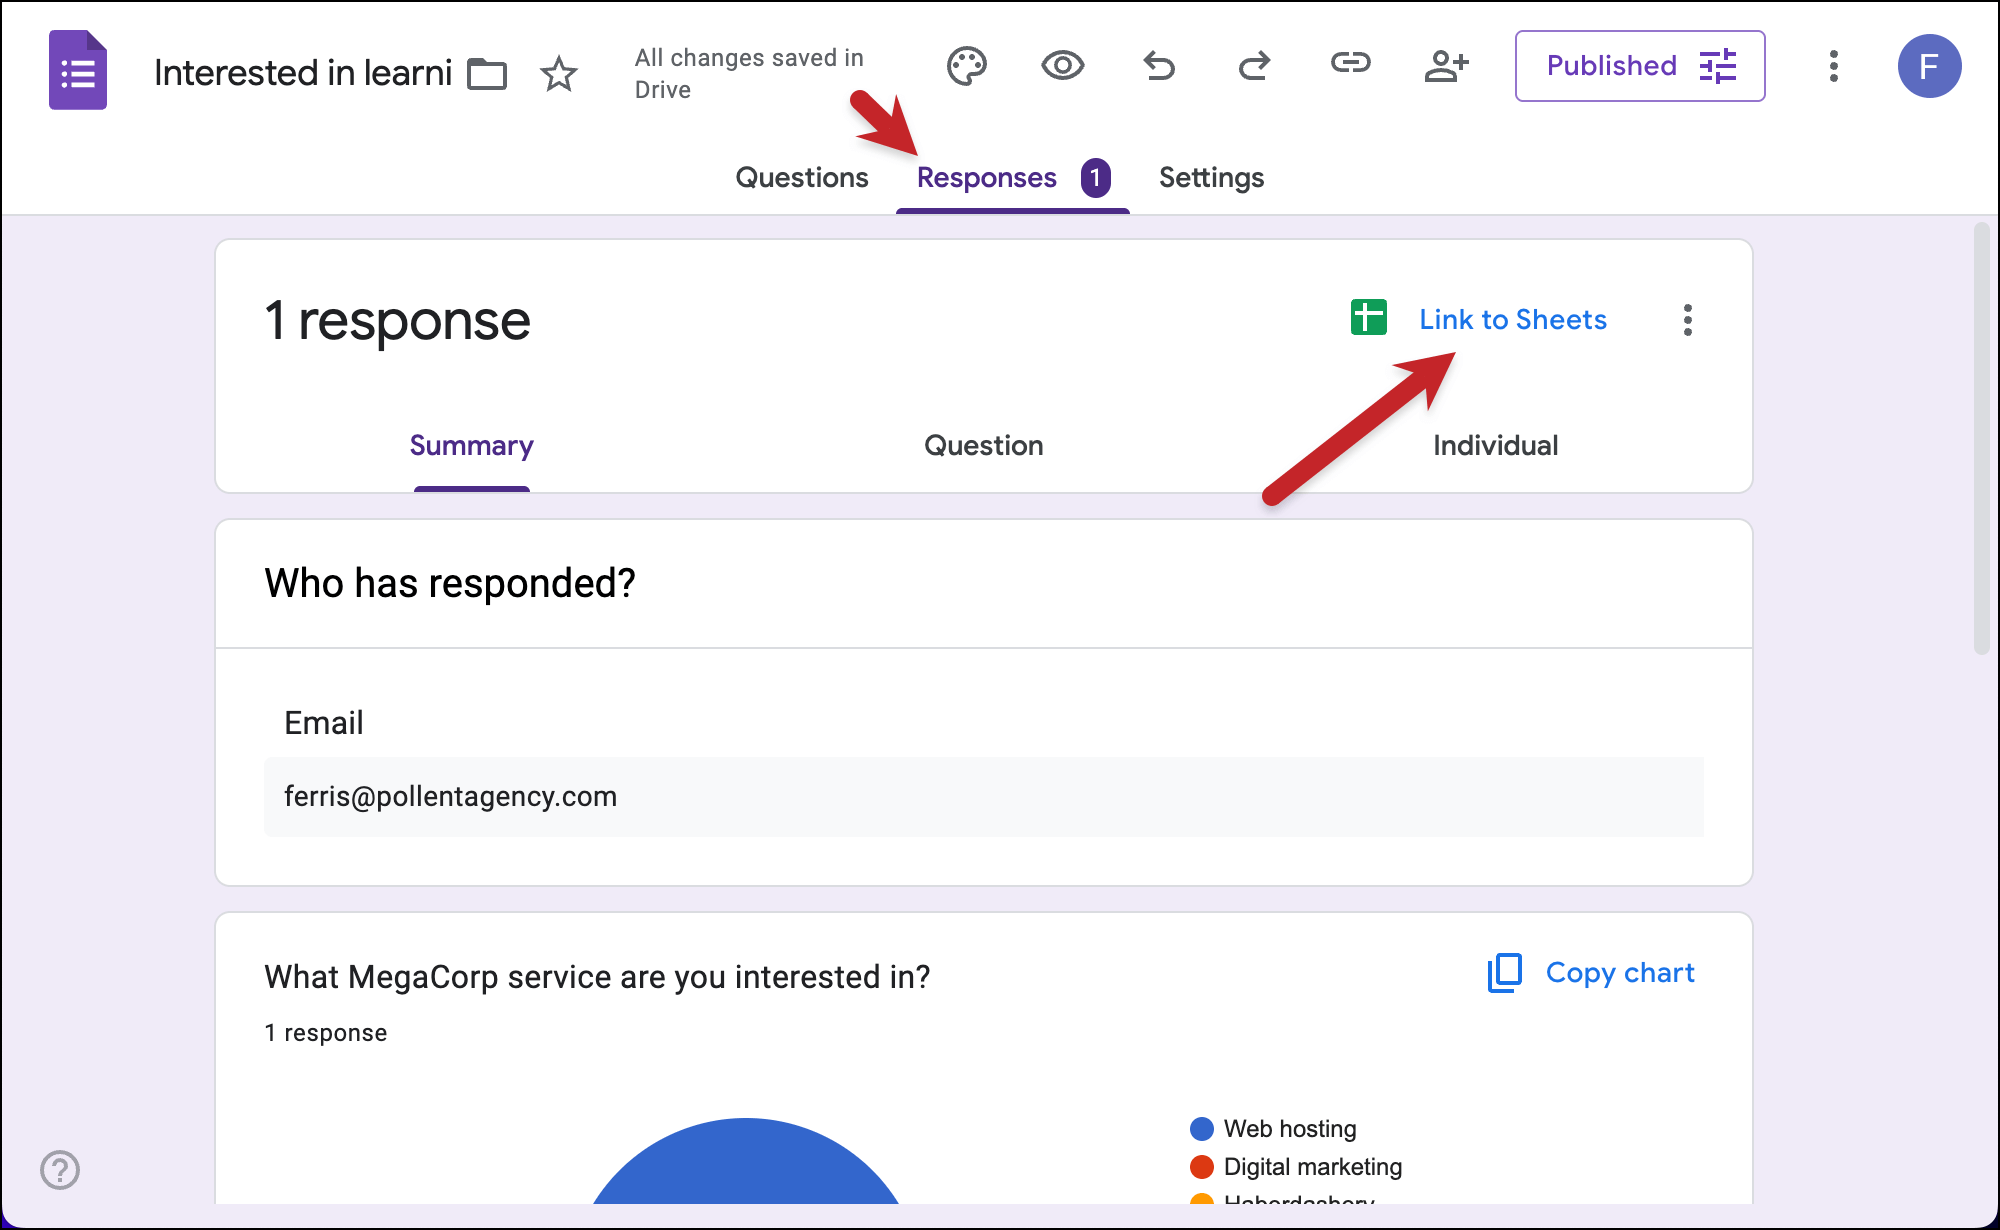The height and width of the screenshot is (1230, 2000).
Task: Switch to the Settings tab
Action: click(1211, 177)
